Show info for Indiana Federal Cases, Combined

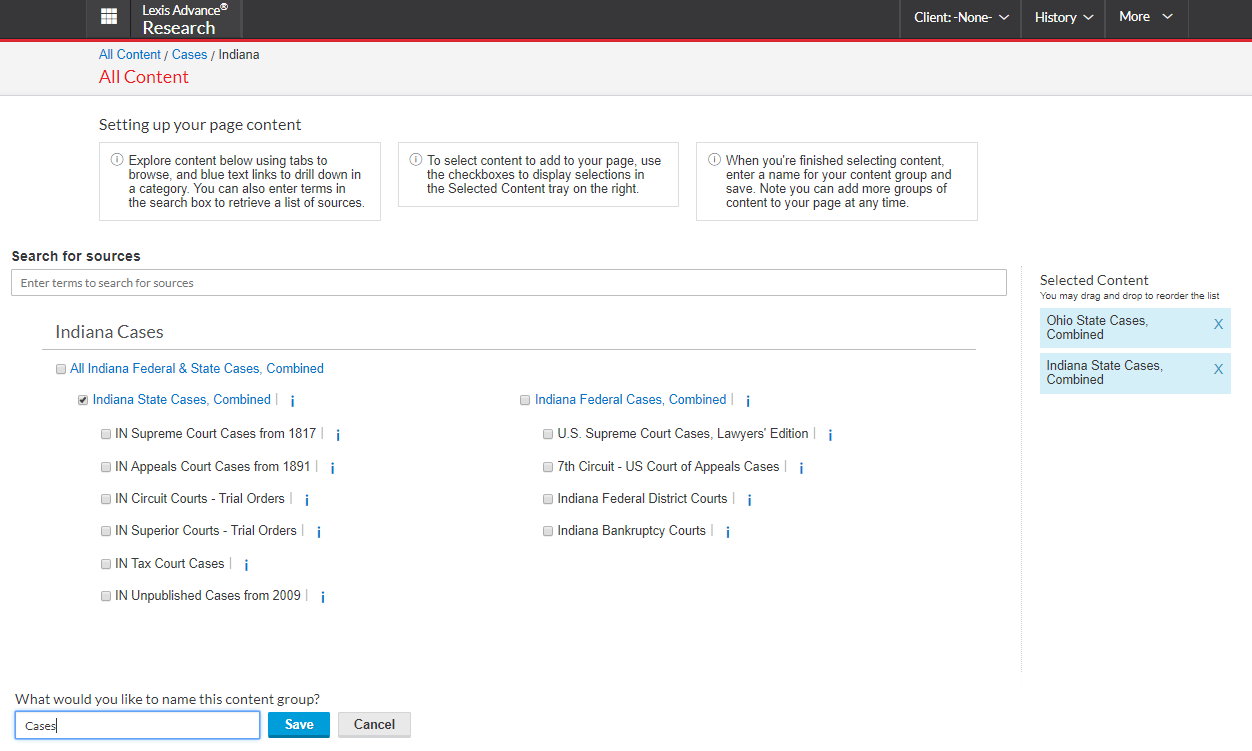pyautogui.click(x=748, y=401)
